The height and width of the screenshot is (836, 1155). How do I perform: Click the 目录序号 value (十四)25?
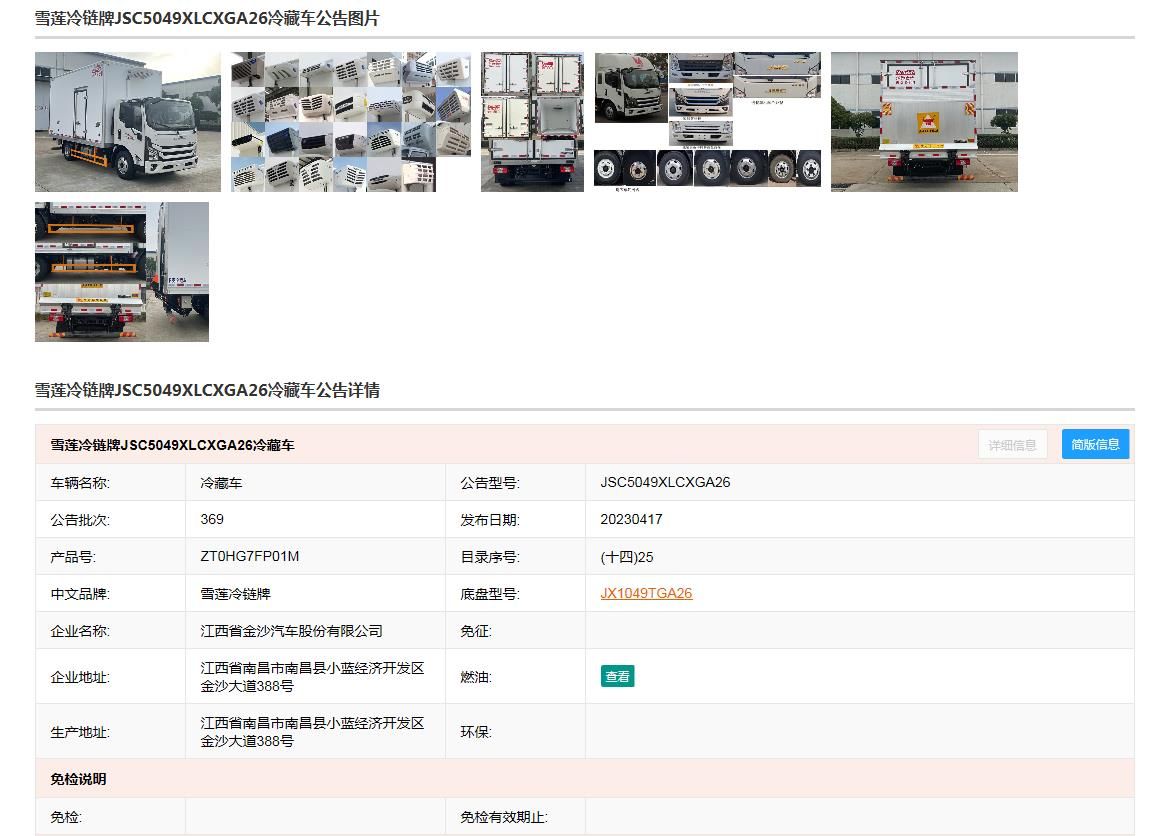[627, 556]
